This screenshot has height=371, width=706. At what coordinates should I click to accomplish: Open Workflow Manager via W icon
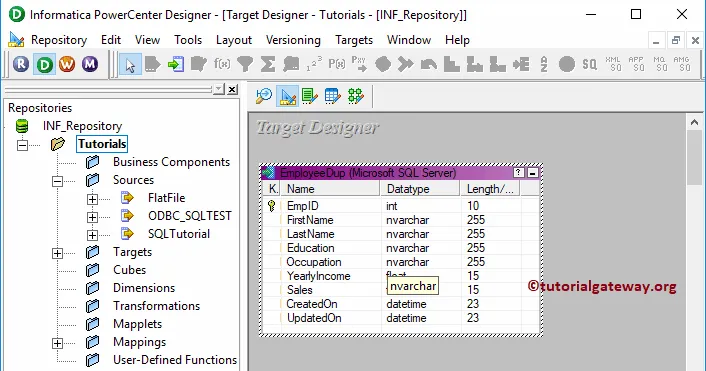pos(67,64)
